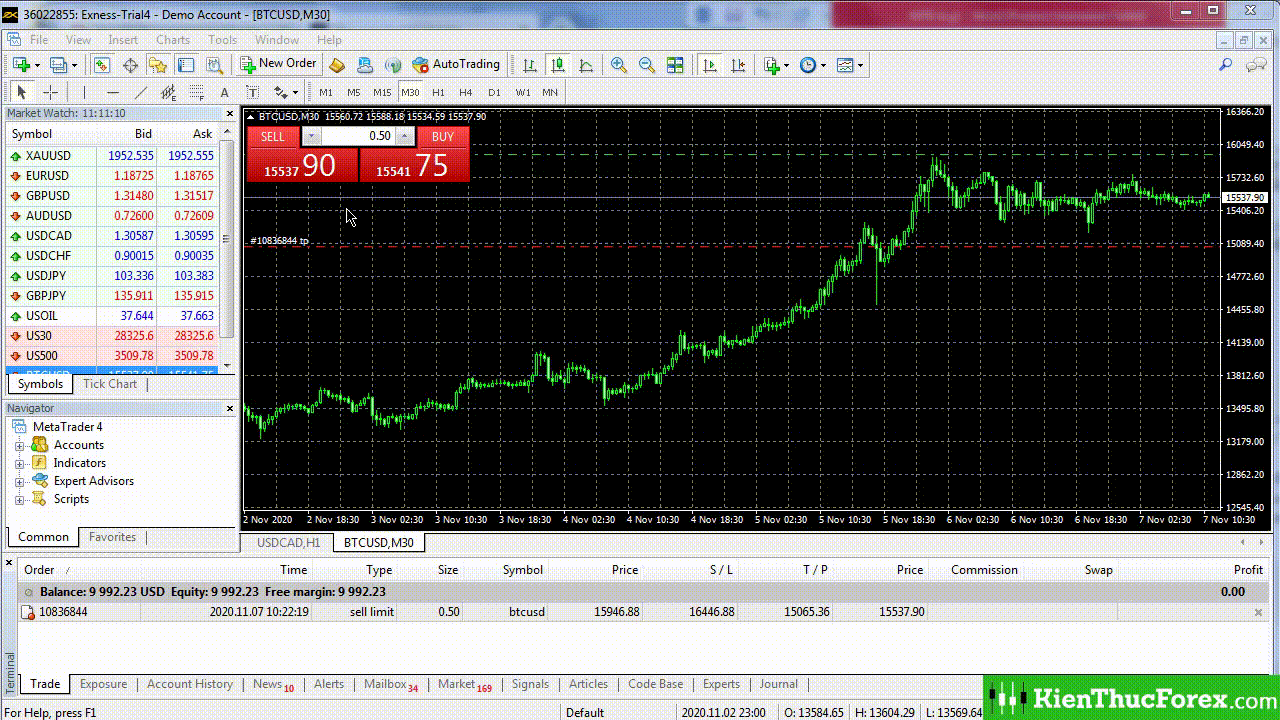The width and height of the screenshot is (1280, 720).
Task: Open the Insert menu
Action: point(123,40)
